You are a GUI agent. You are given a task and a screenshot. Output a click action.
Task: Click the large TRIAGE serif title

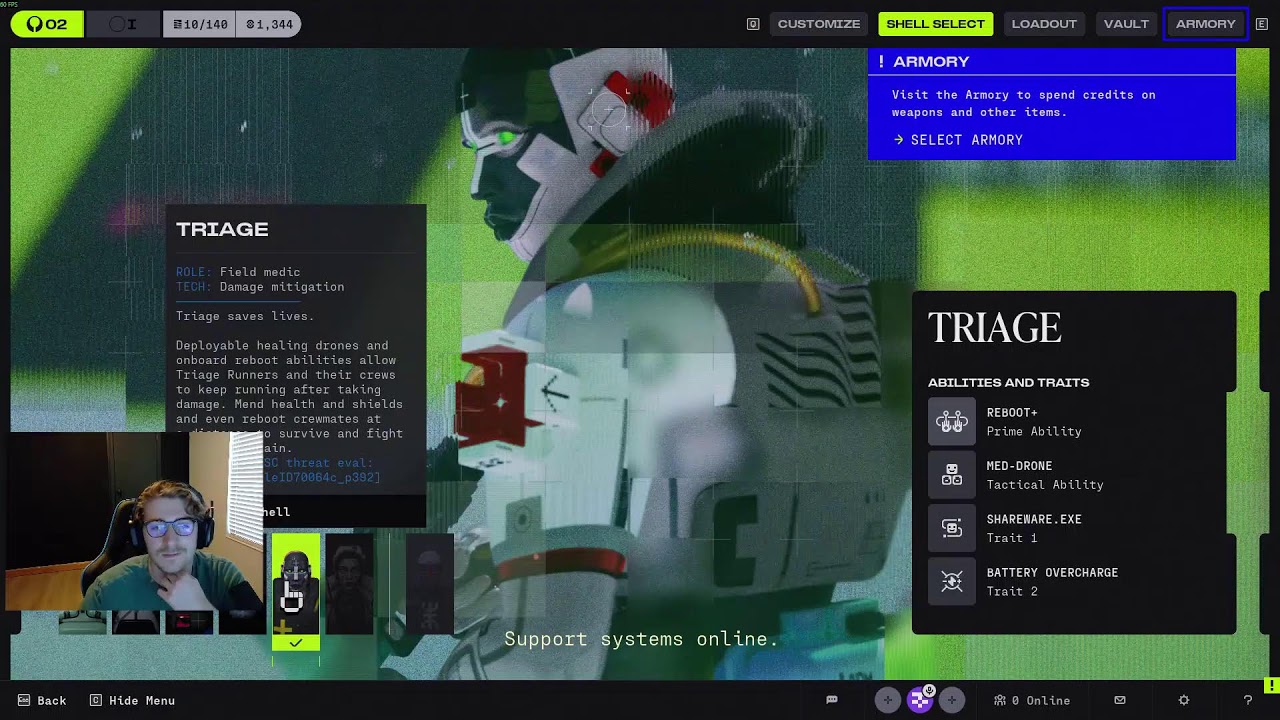click(994, 328)
